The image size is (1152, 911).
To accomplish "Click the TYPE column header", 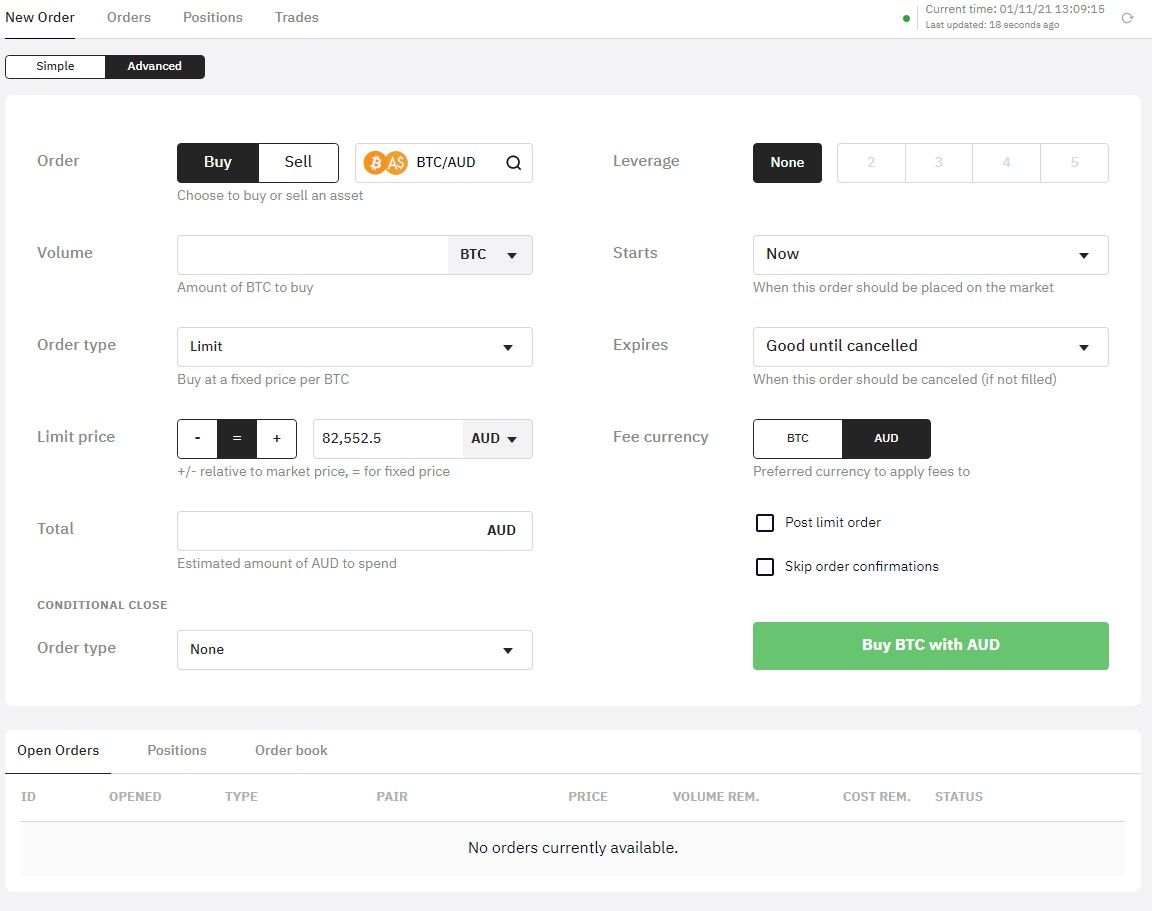I will (241, 796).
